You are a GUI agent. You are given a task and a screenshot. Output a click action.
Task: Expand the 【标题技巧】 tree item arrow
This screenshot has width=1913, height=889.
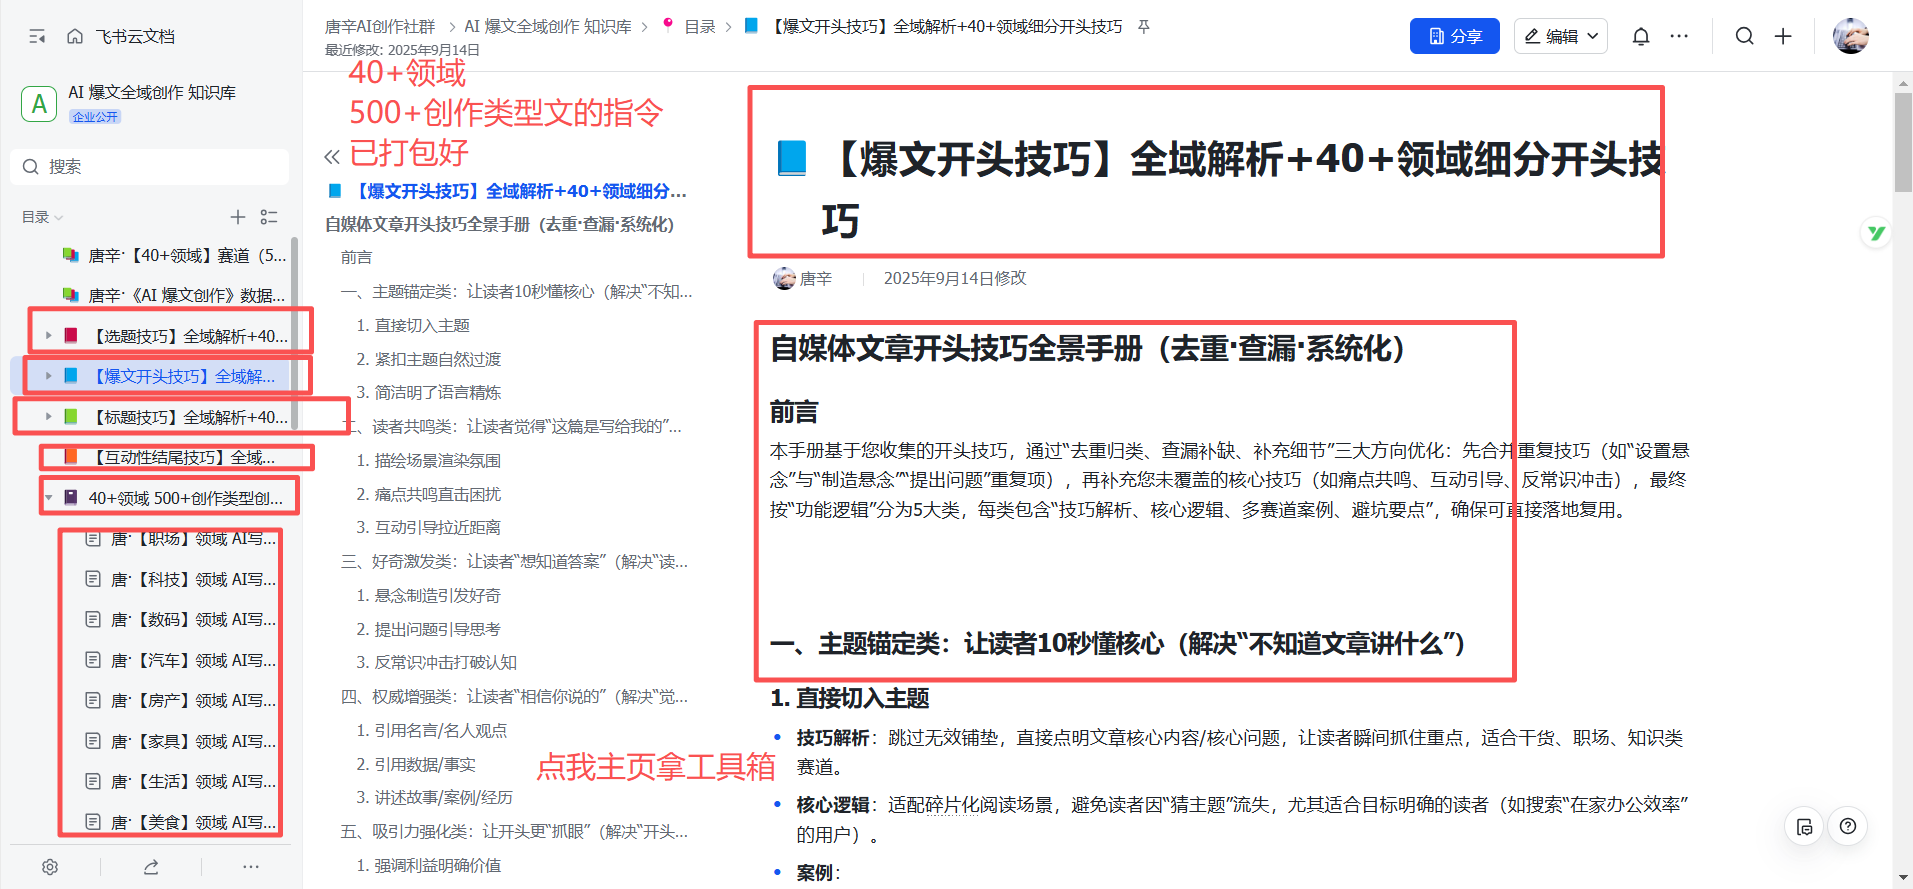click(x=48, y=417)
